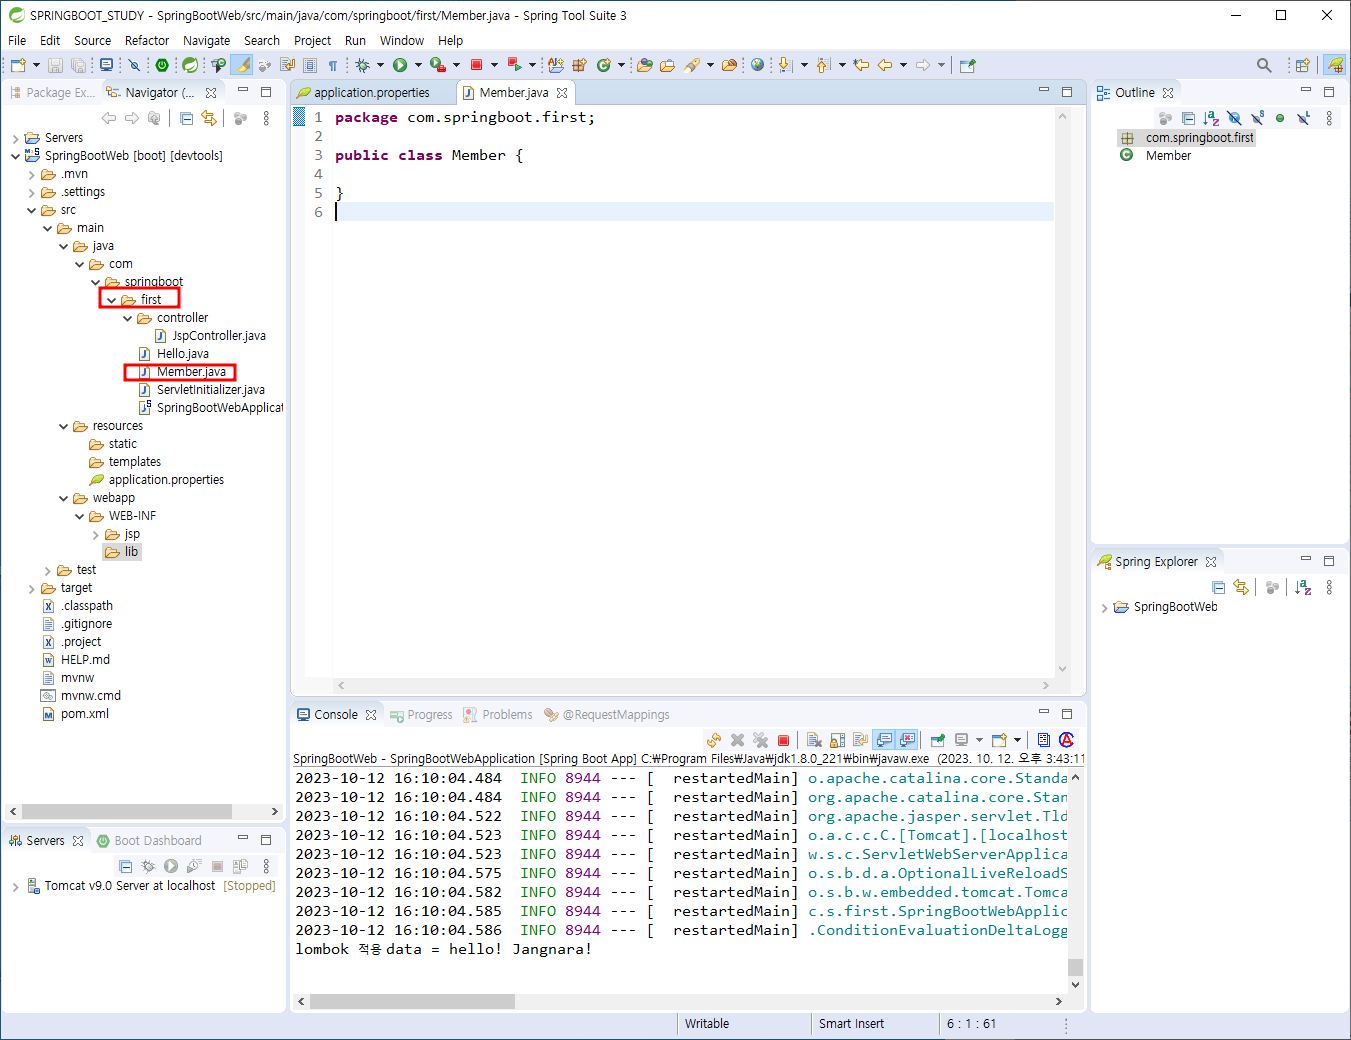Switch to the Package Explorer tab
Image resolution: width=1351 pixels, height=1040 pixels.
click(52, 92)
